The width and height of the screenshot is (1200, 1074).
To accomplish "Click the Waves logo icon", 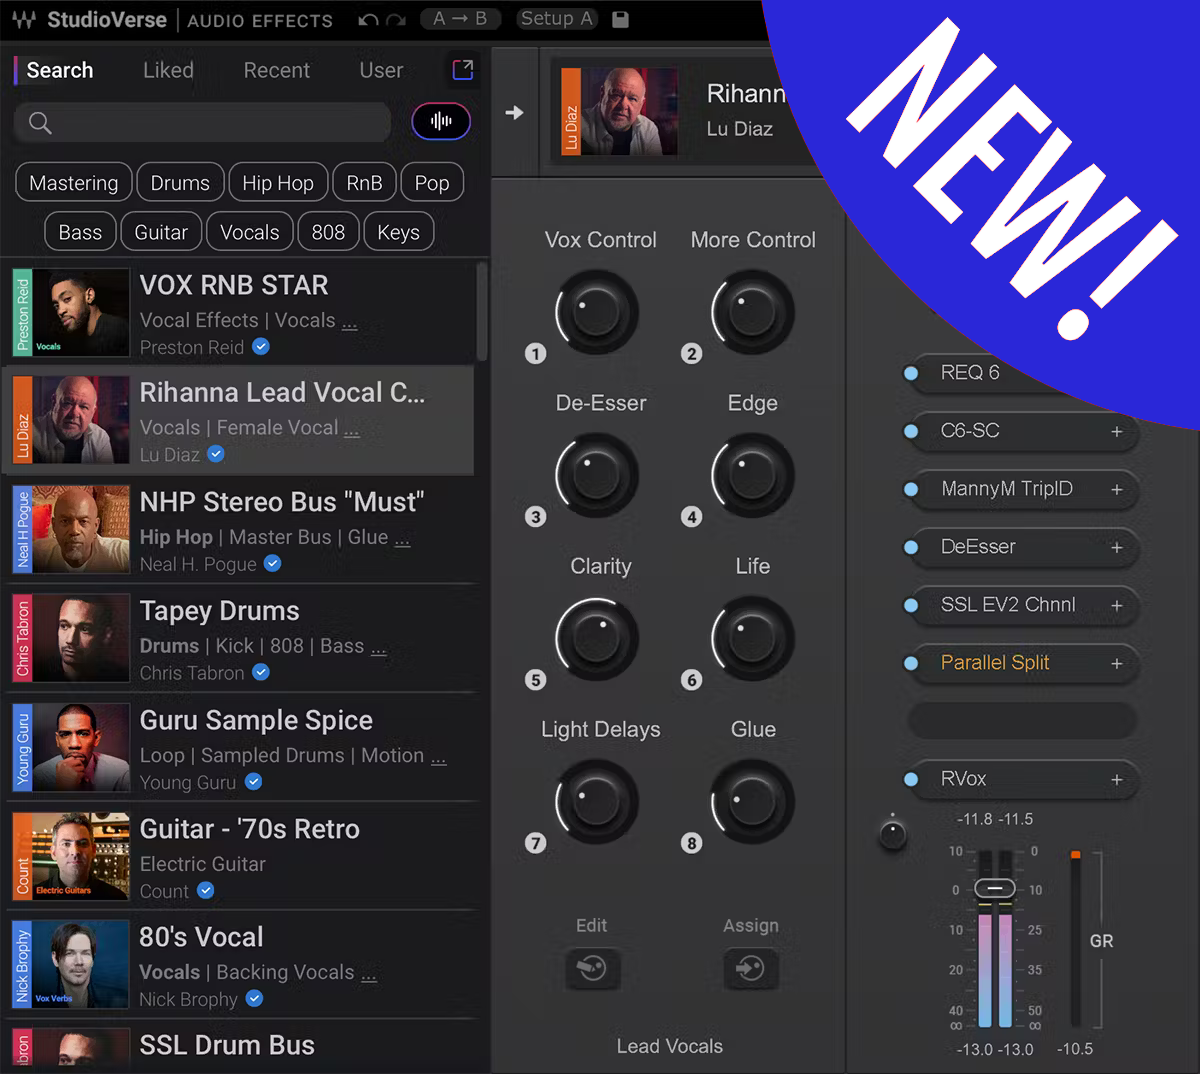I will [25, 20].
